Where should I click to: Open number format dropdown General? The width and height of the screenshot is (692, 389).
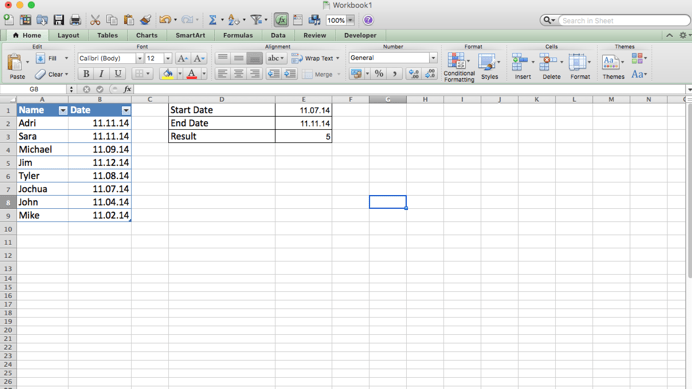(433, 58)
